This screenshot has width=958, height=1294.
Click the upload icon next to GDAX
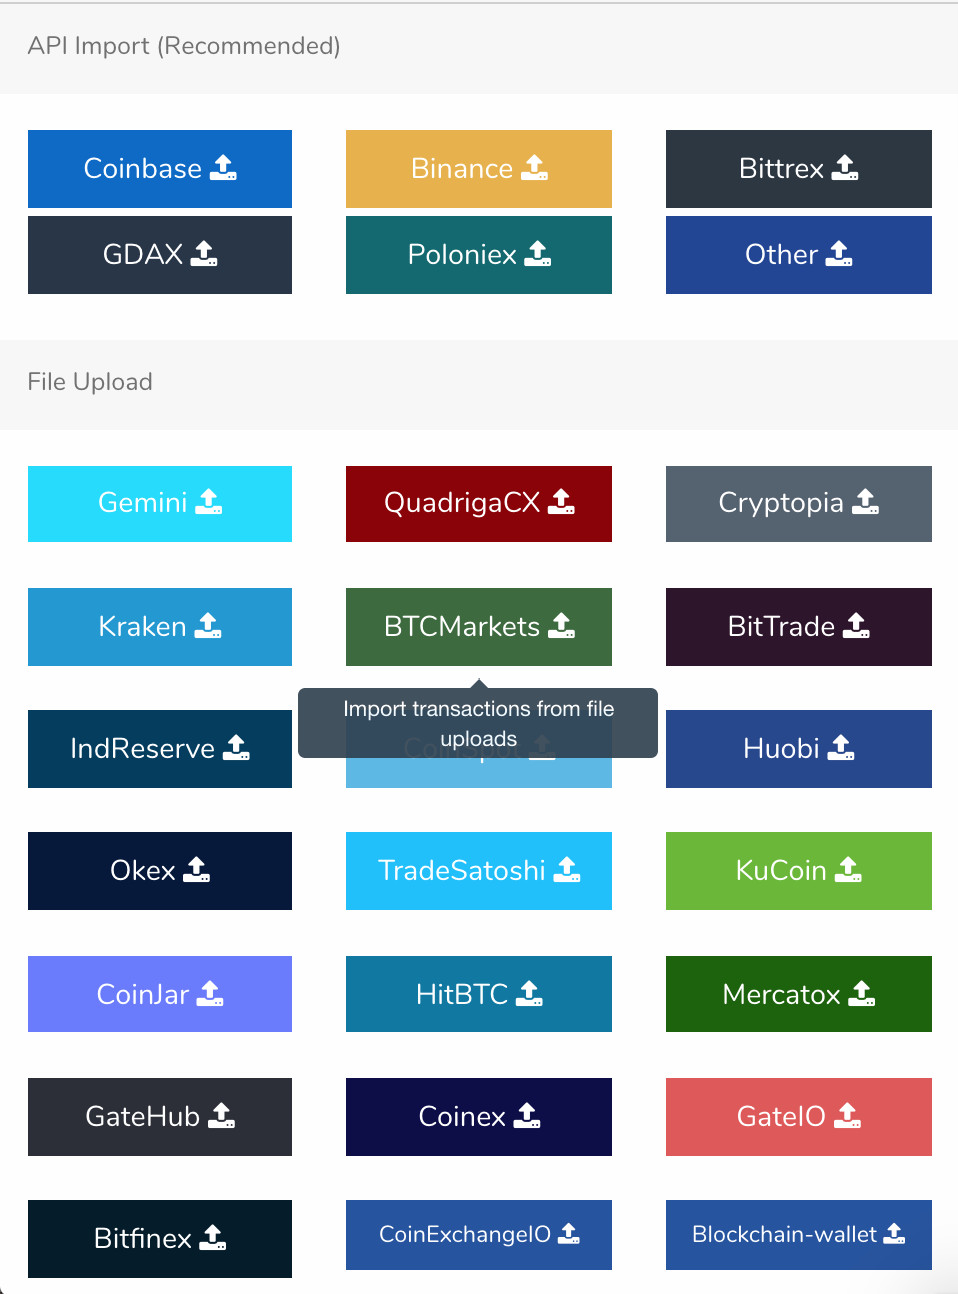[x=204, y=254]
